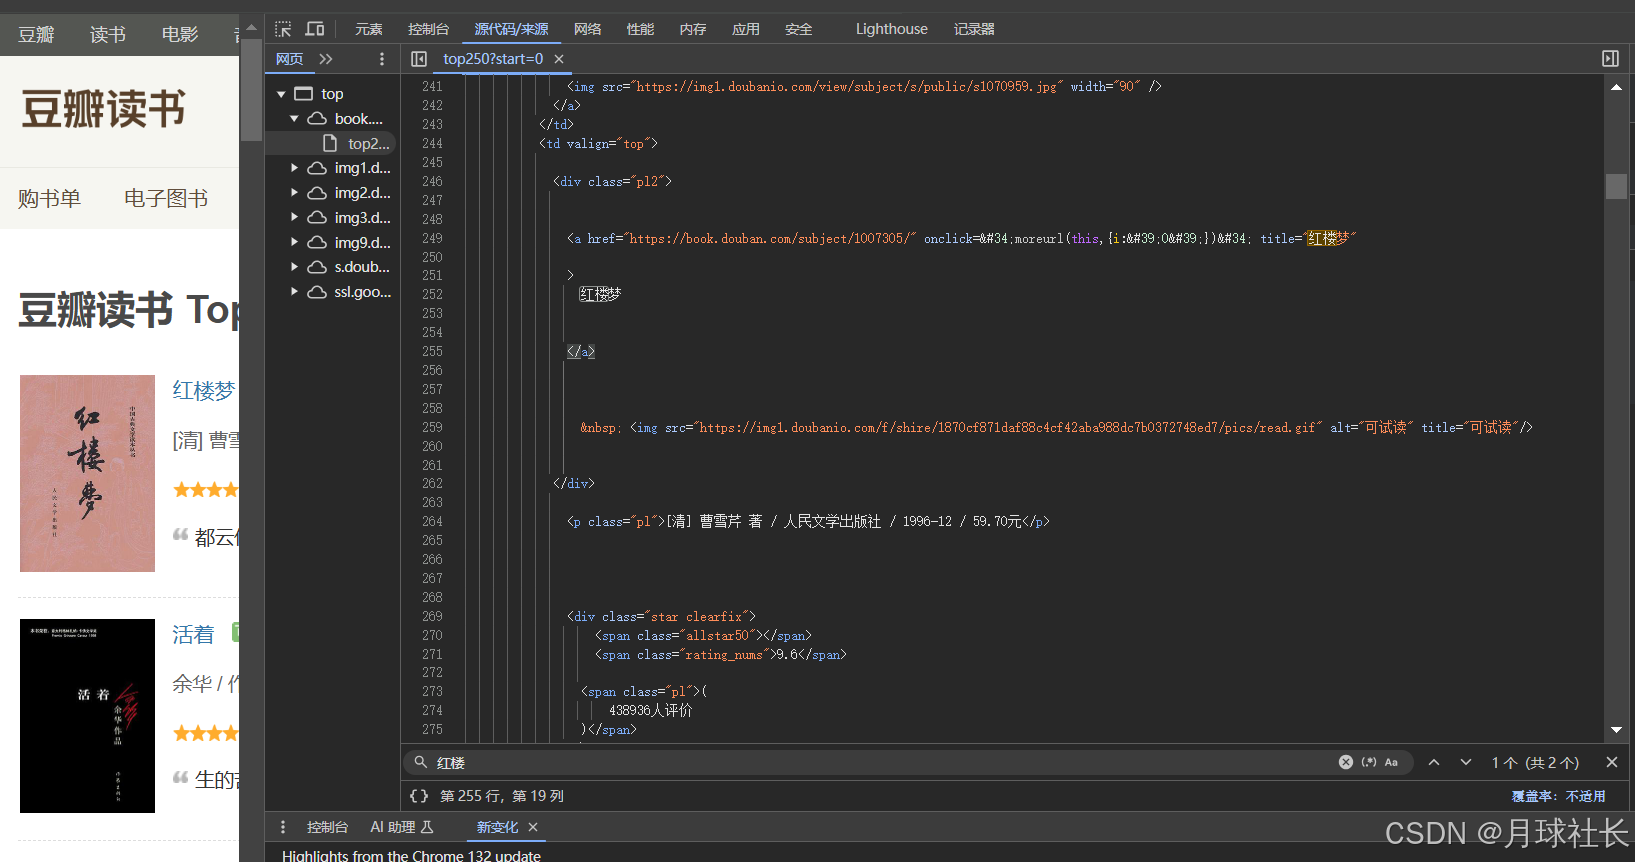The height and width of the screenshot is (862, 1635).
Task: Open the 网络 panel tab
Action: [x=588, y=29]
